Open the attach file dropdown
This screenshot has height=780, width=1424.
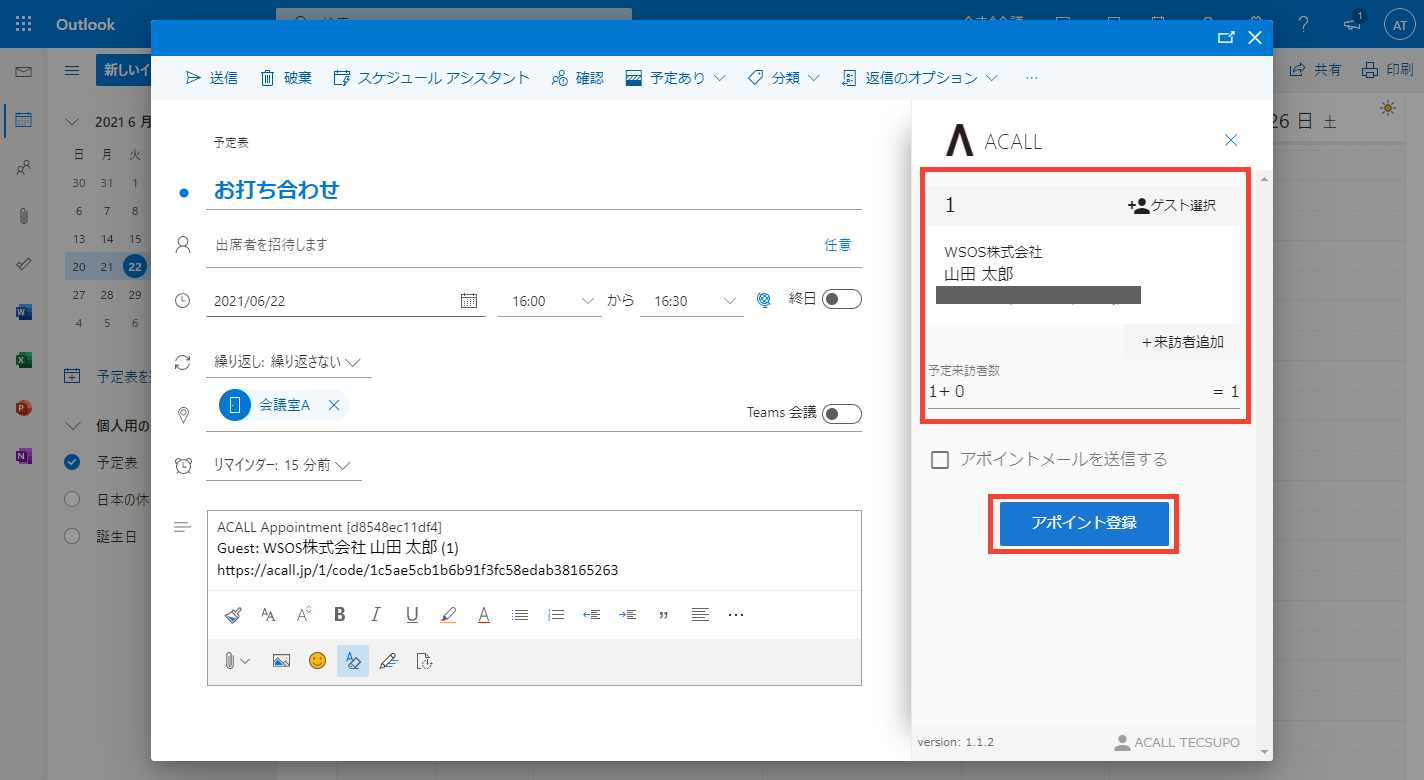237,661
